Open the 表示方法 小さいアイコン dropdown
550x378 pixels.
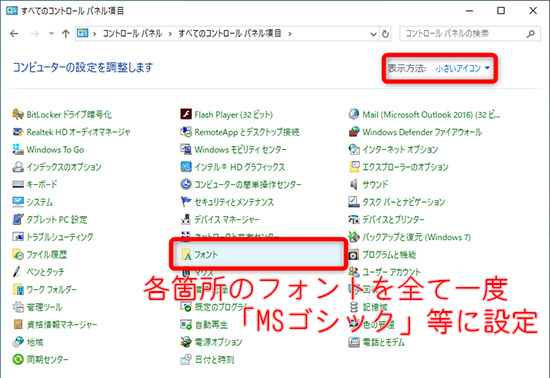pyautogui.click(x=462, y=68)
